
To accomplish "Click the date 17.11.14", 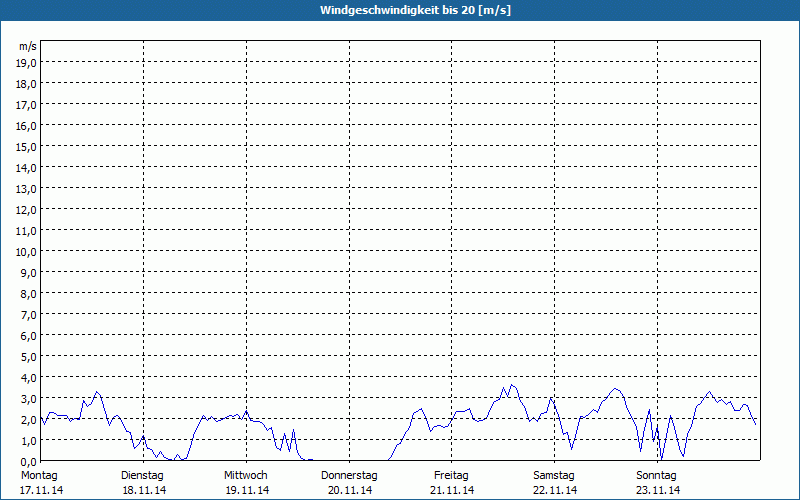I will point(41,490).
